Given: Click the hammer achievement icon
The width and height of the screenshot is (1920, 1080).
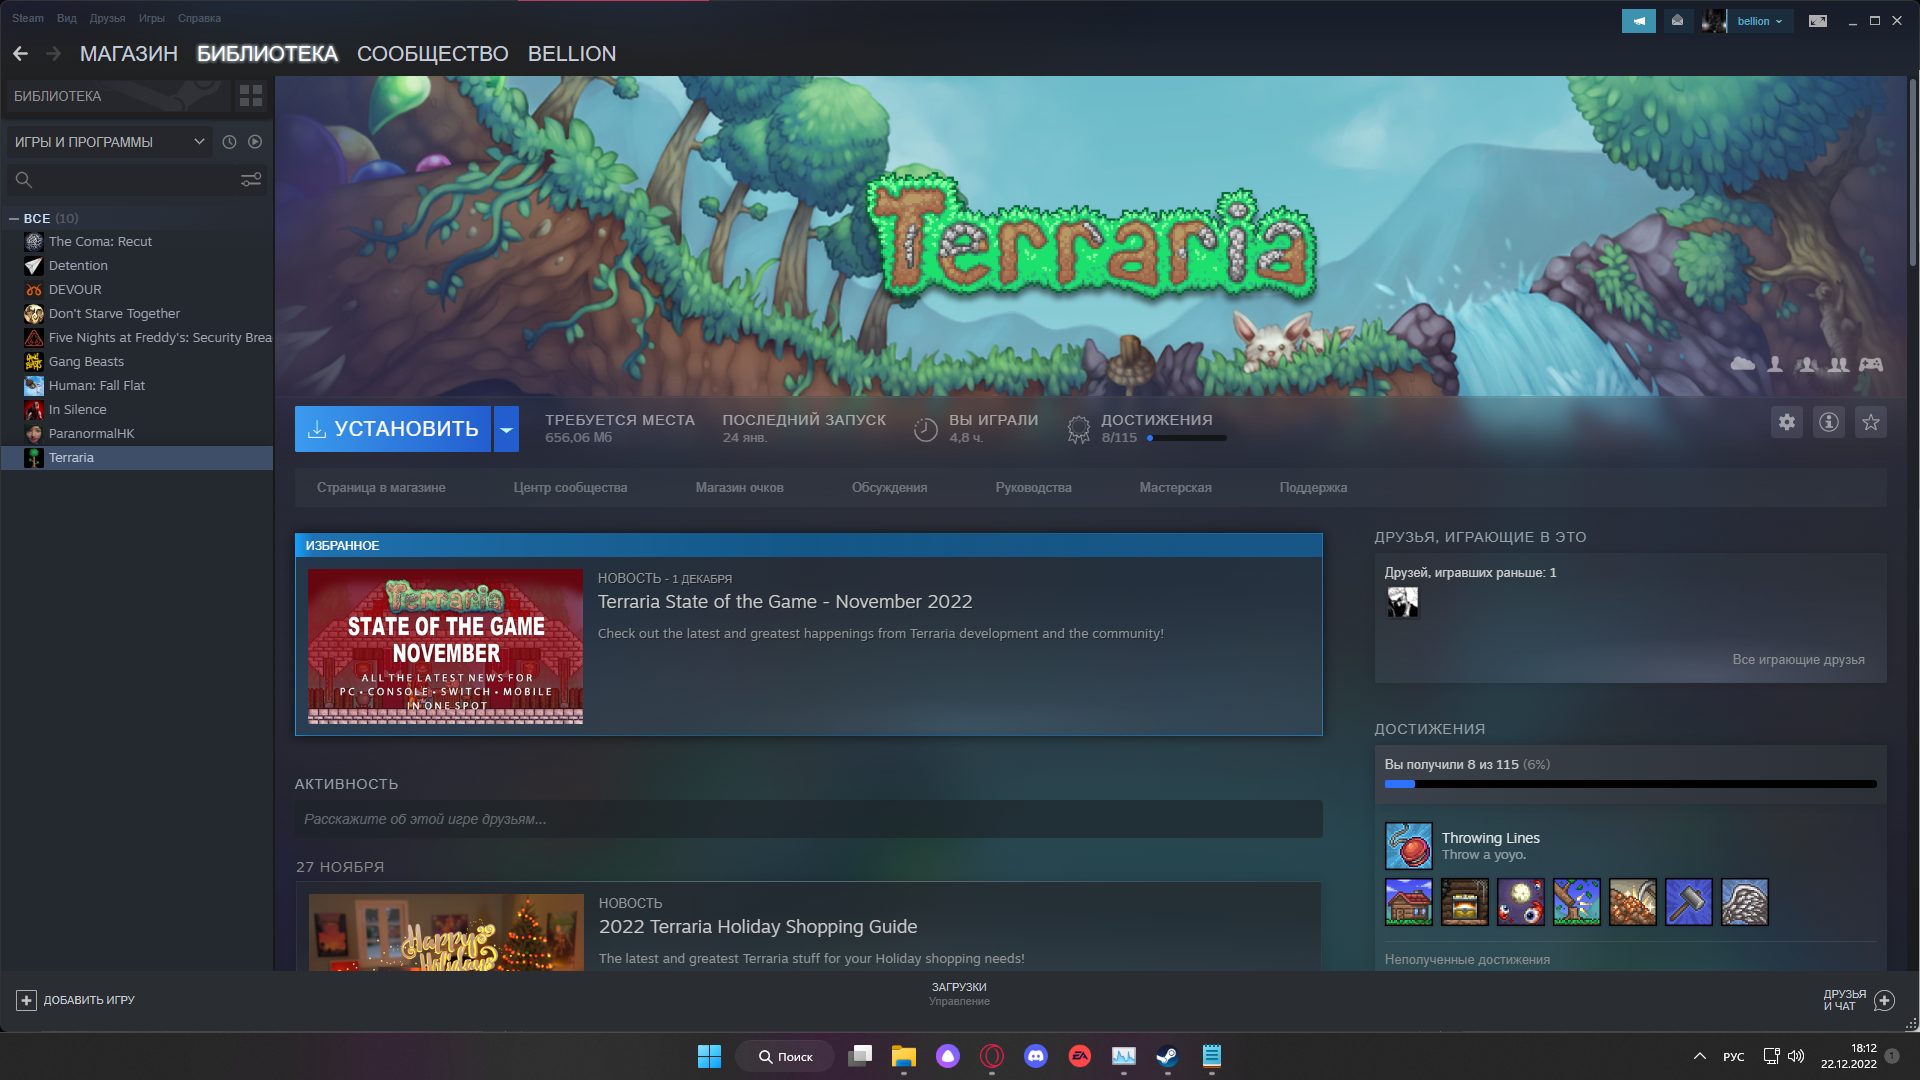Looking at the screenshot, I should click(x=1689, y=902).
